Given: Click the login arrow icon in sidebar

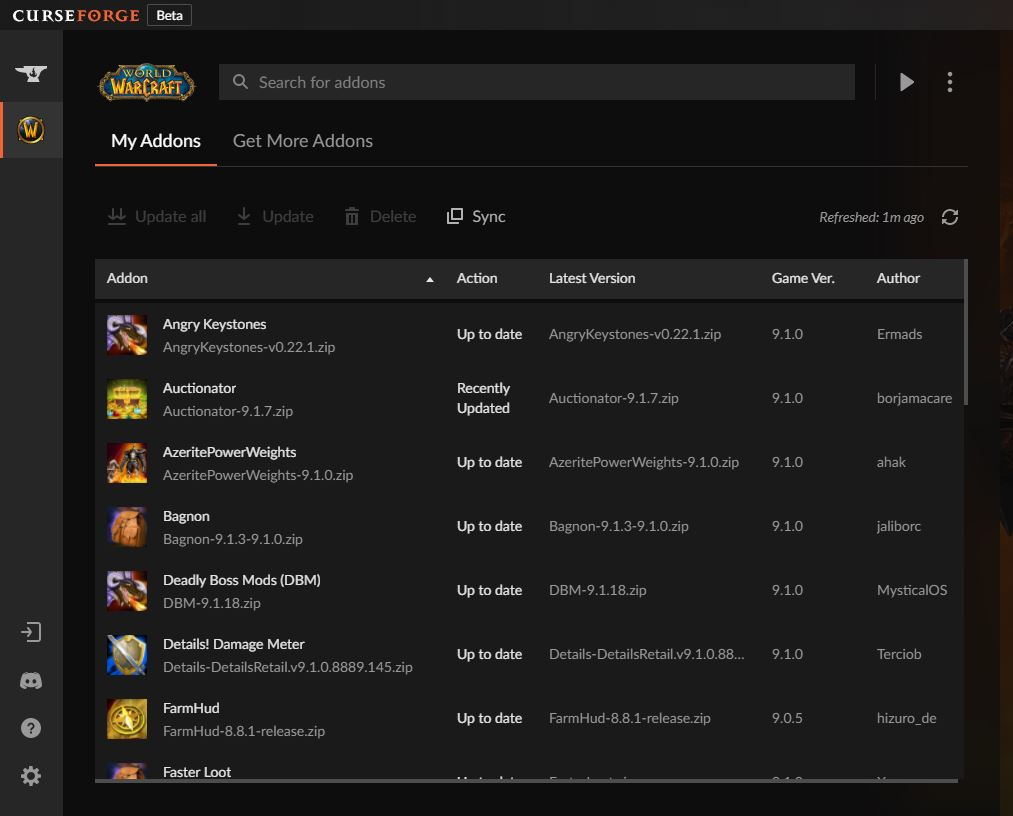Looking at the screenshot, I should tap(31, 632).
